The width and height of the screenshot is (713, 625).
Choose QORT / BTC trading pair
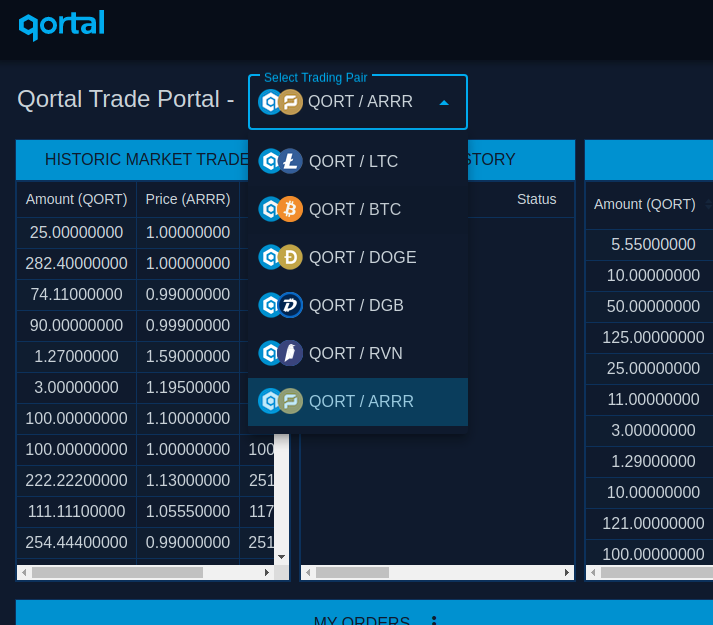click(x=358, y=209)
